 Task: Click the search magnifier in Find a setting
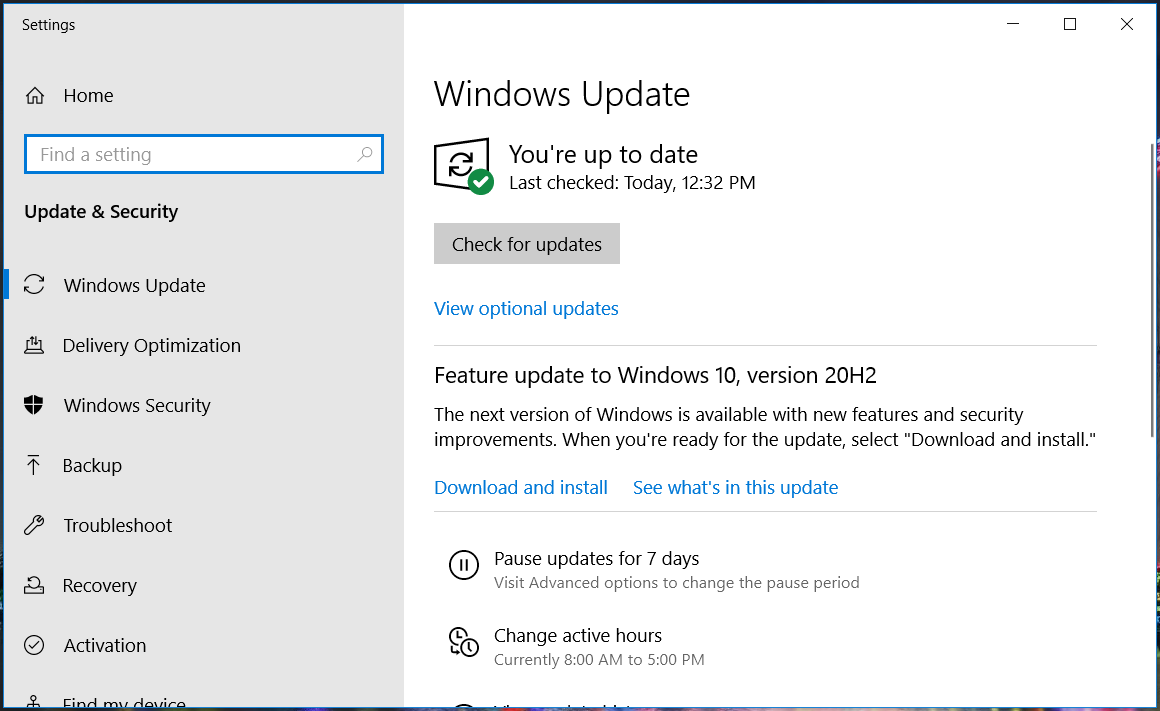(366, 154)
